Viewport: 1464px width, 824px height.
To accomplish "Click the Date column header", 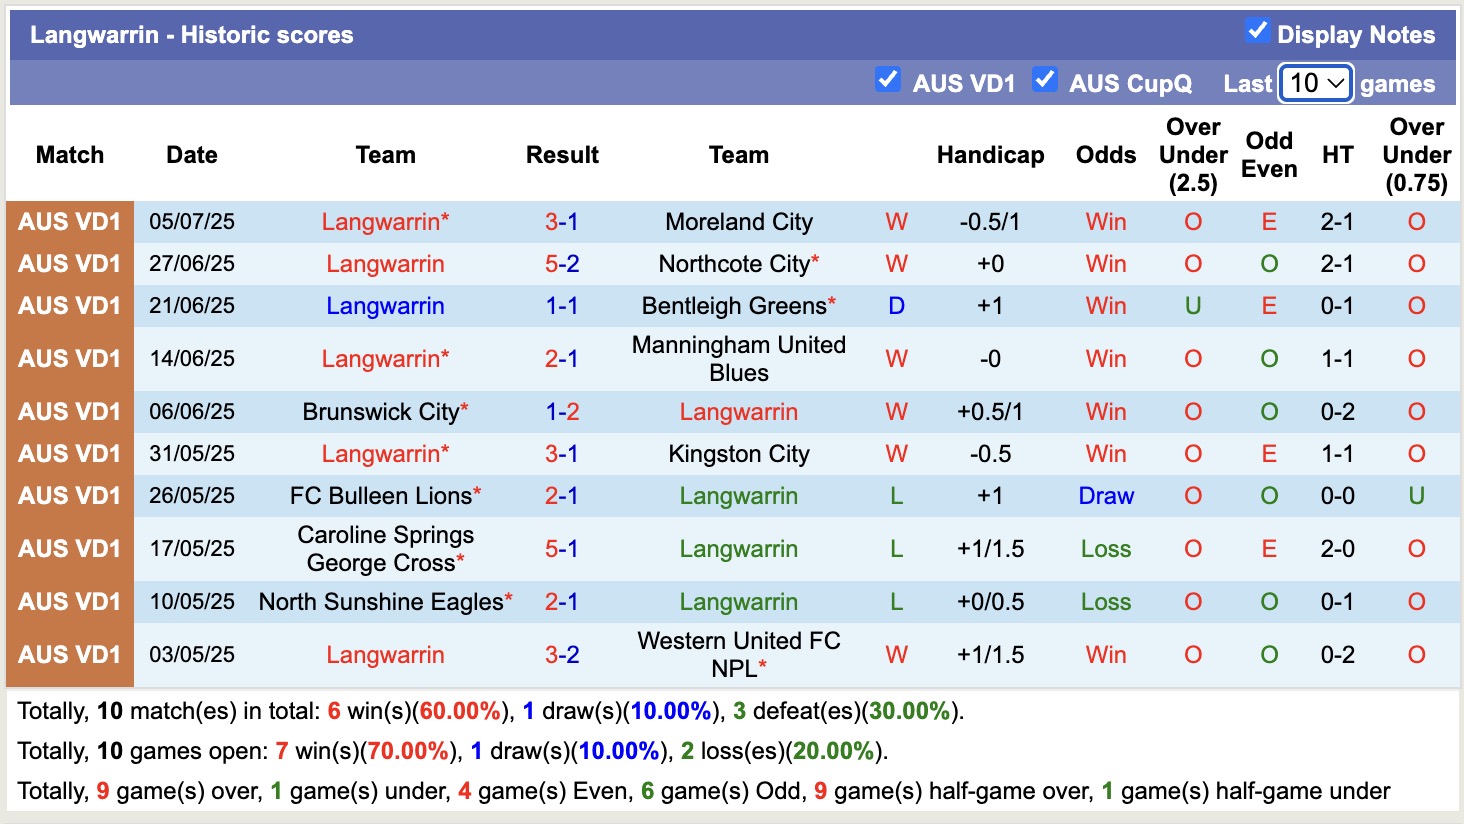I will (191, 155).
